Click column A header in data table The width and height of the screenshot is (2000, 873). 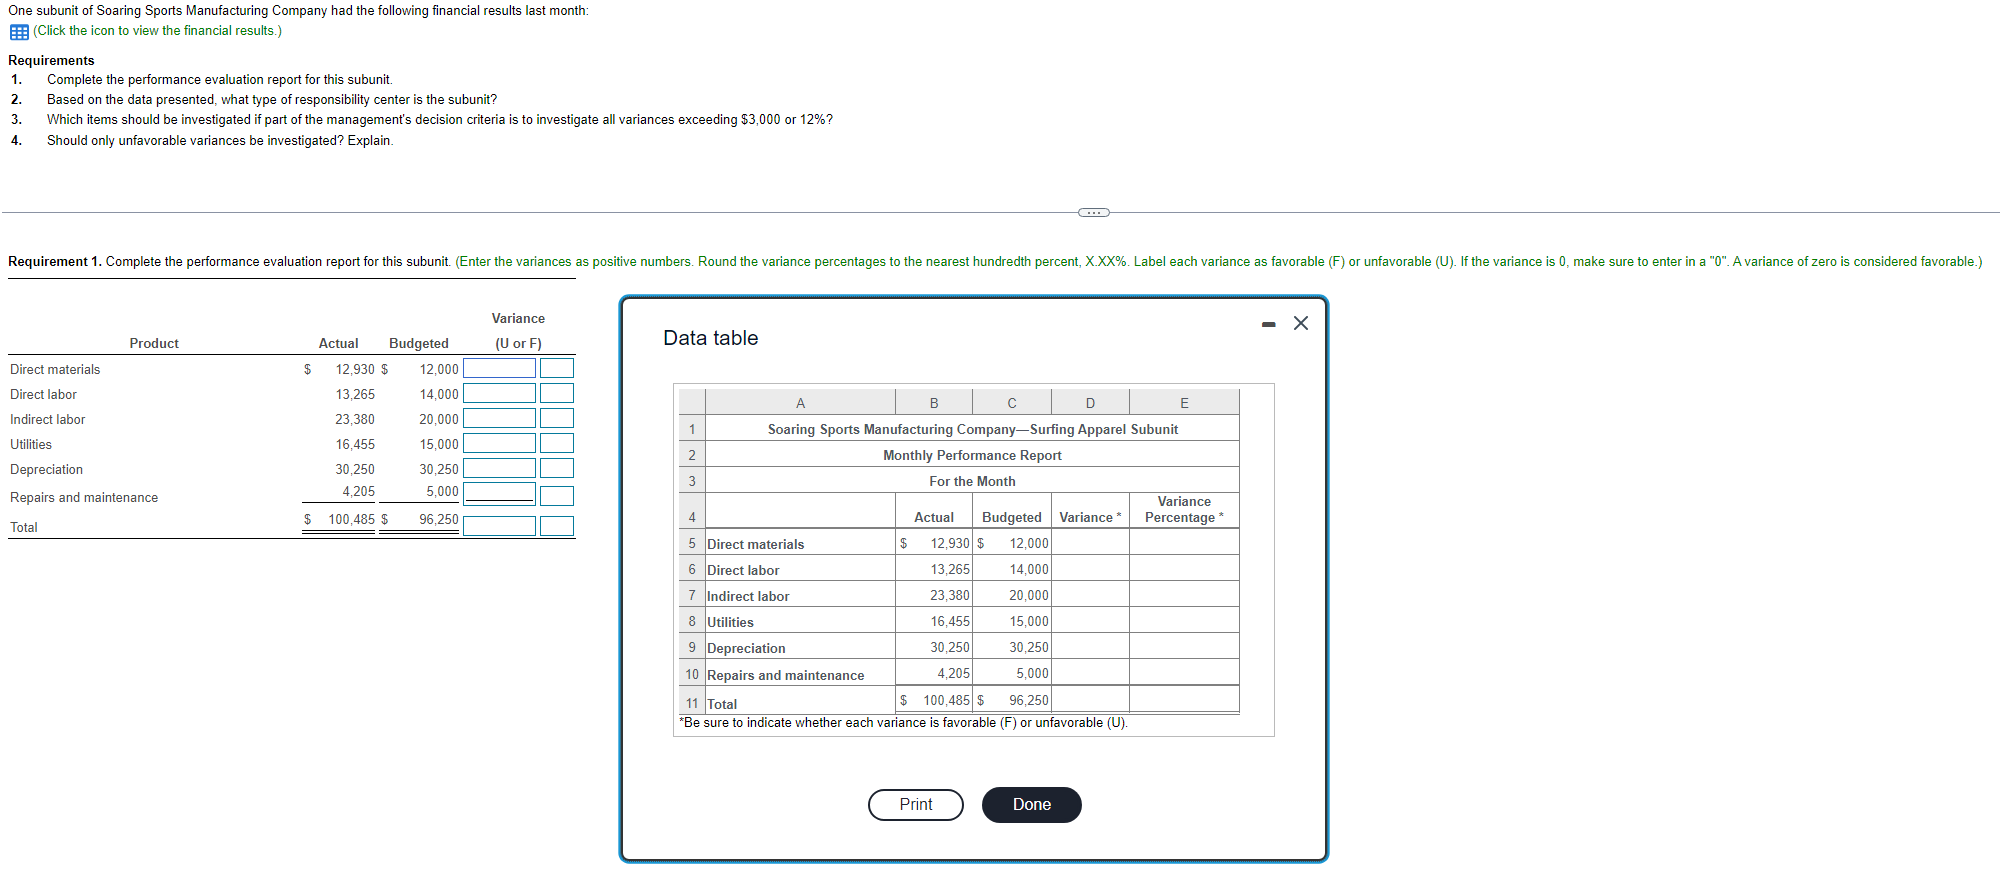point(800,403)
